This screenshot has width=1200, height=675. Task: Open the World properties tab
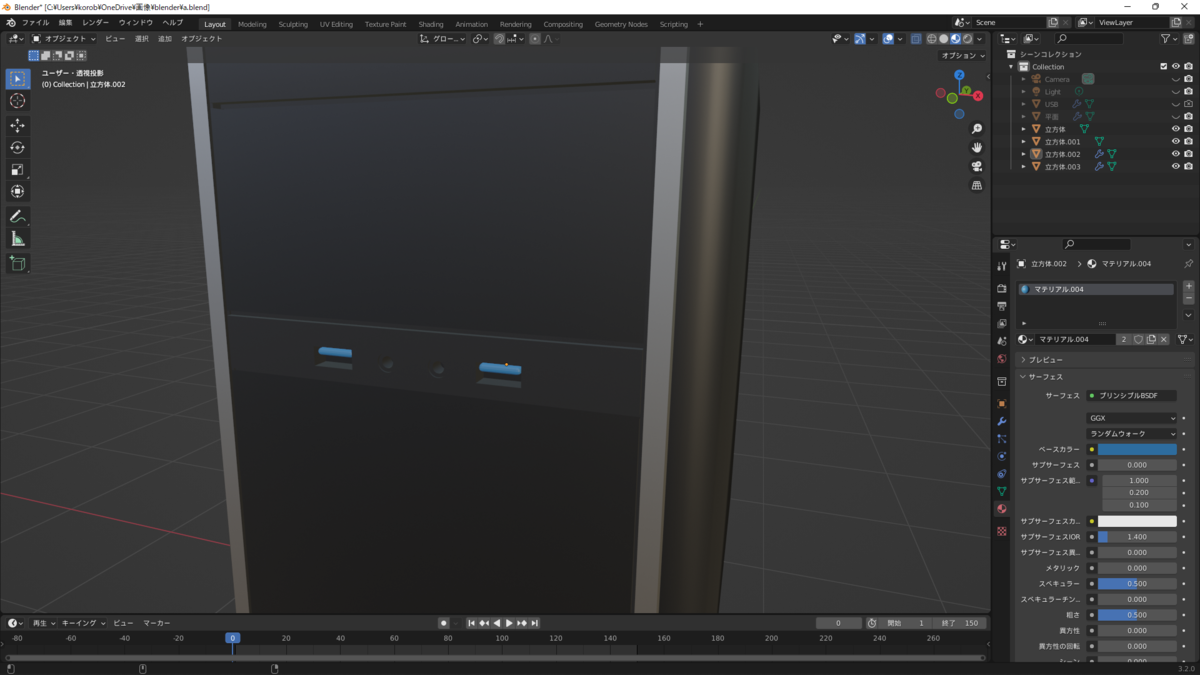(x=1002, y=359)
